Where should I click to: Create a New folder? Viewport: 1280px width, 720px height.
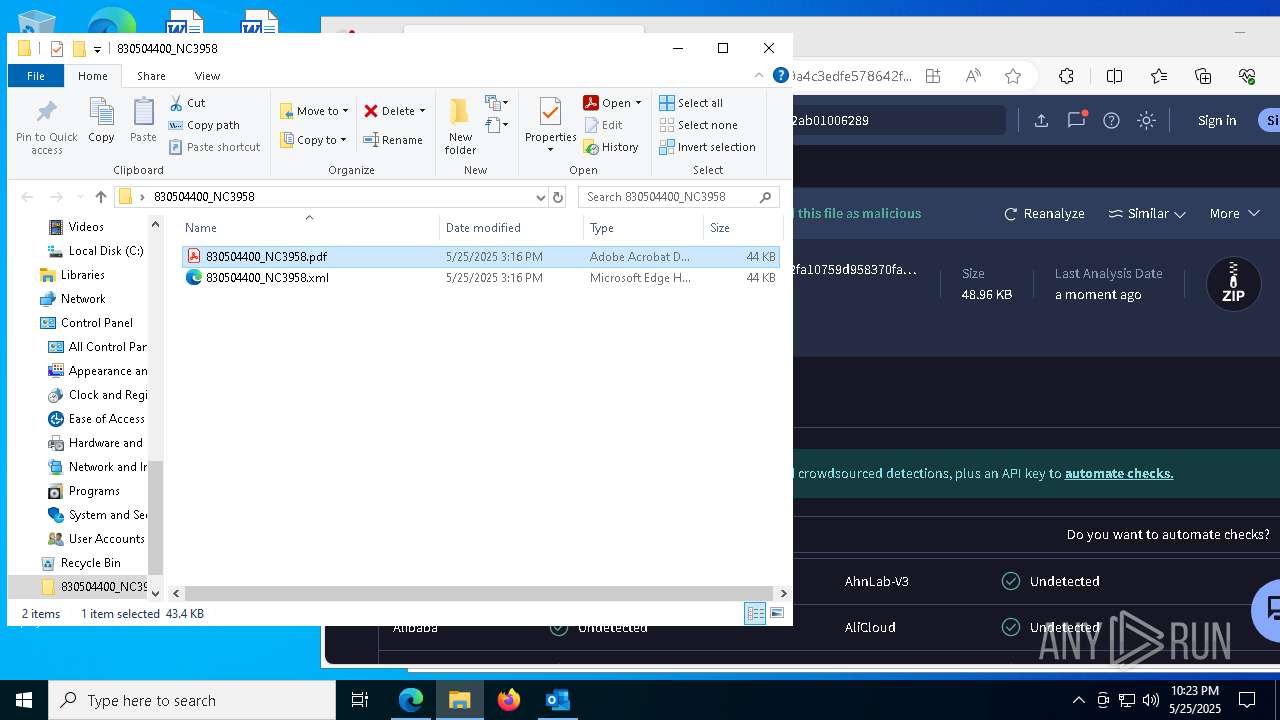460,126
